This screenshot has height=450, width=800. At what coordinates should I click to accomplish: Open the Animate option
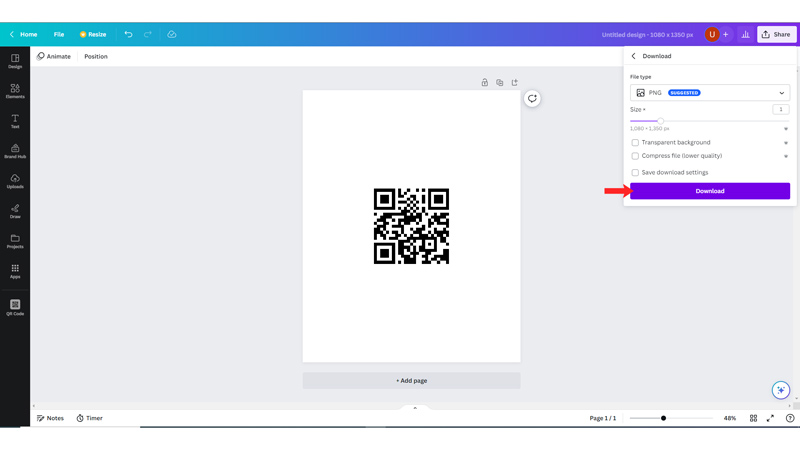click(x=54, y=56)
